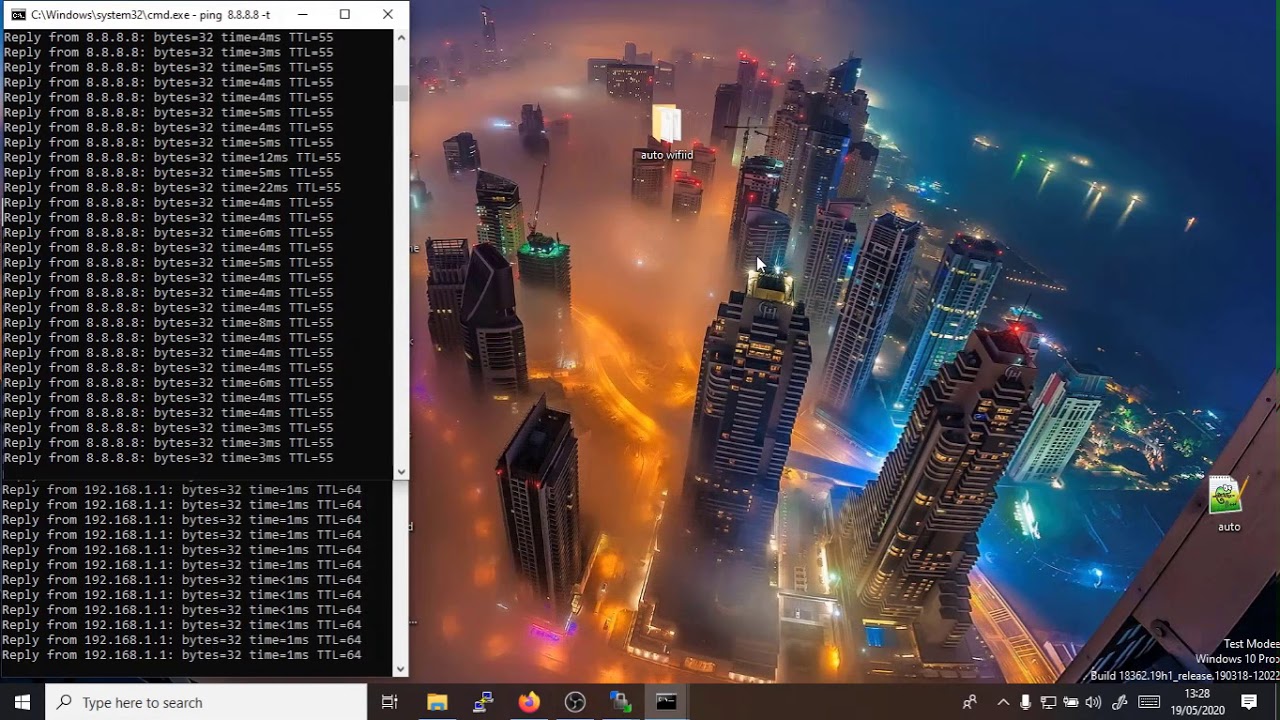Viewport: 1280px width, 720px height.
Task: Click the reply line with time=22ms
Action: (x=172, y=187)
